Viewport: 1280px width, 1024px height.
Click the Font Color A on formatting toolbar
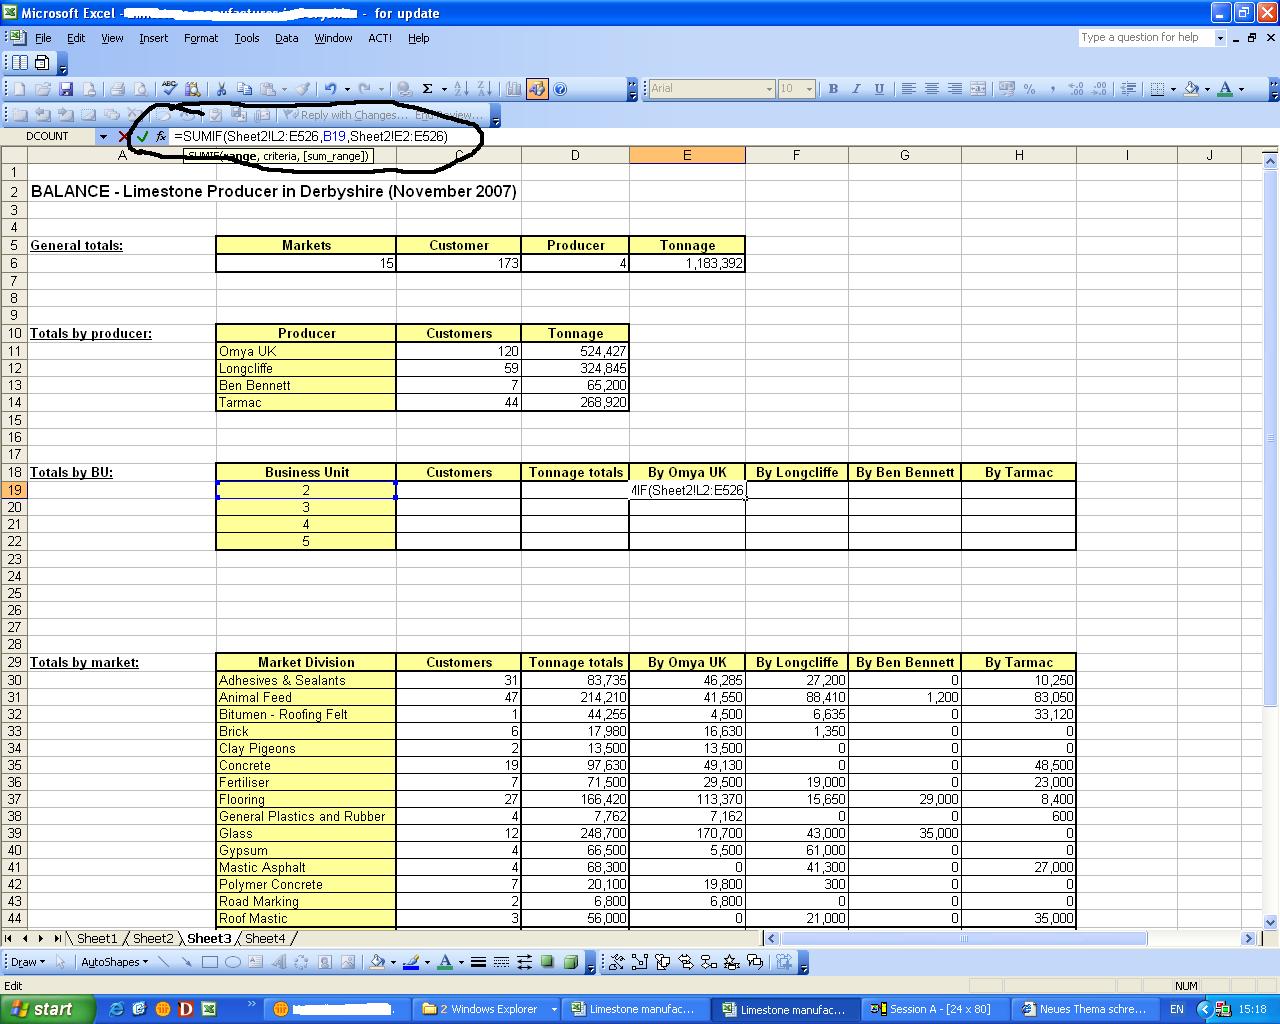click(x=1225, y=89)
